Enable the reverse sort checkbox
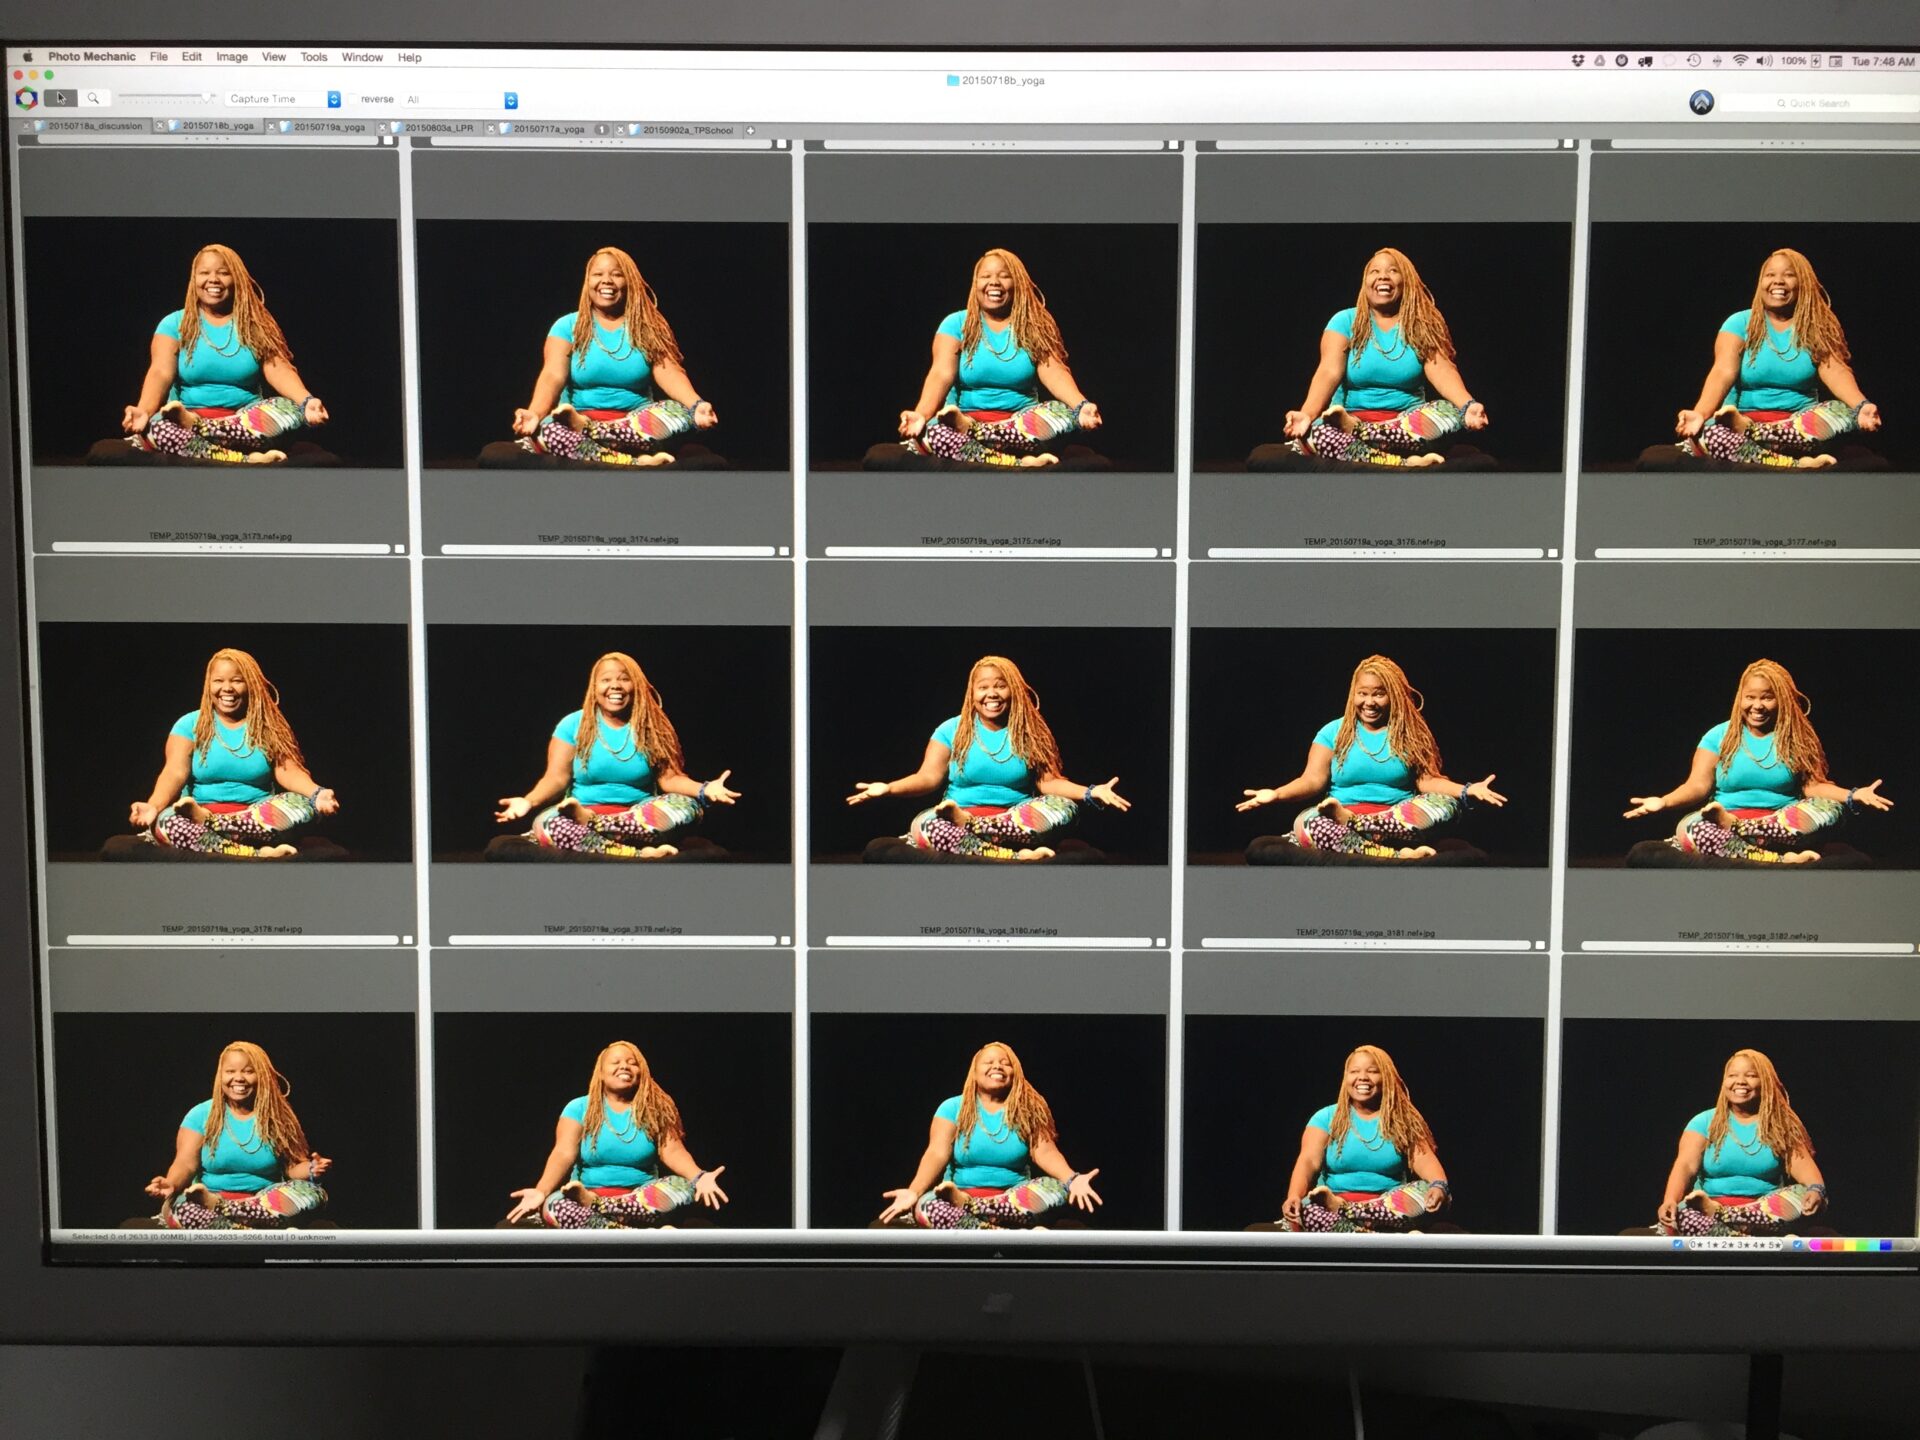The height and width of the screenshot is (1440, 1920). tap(353, 99)
